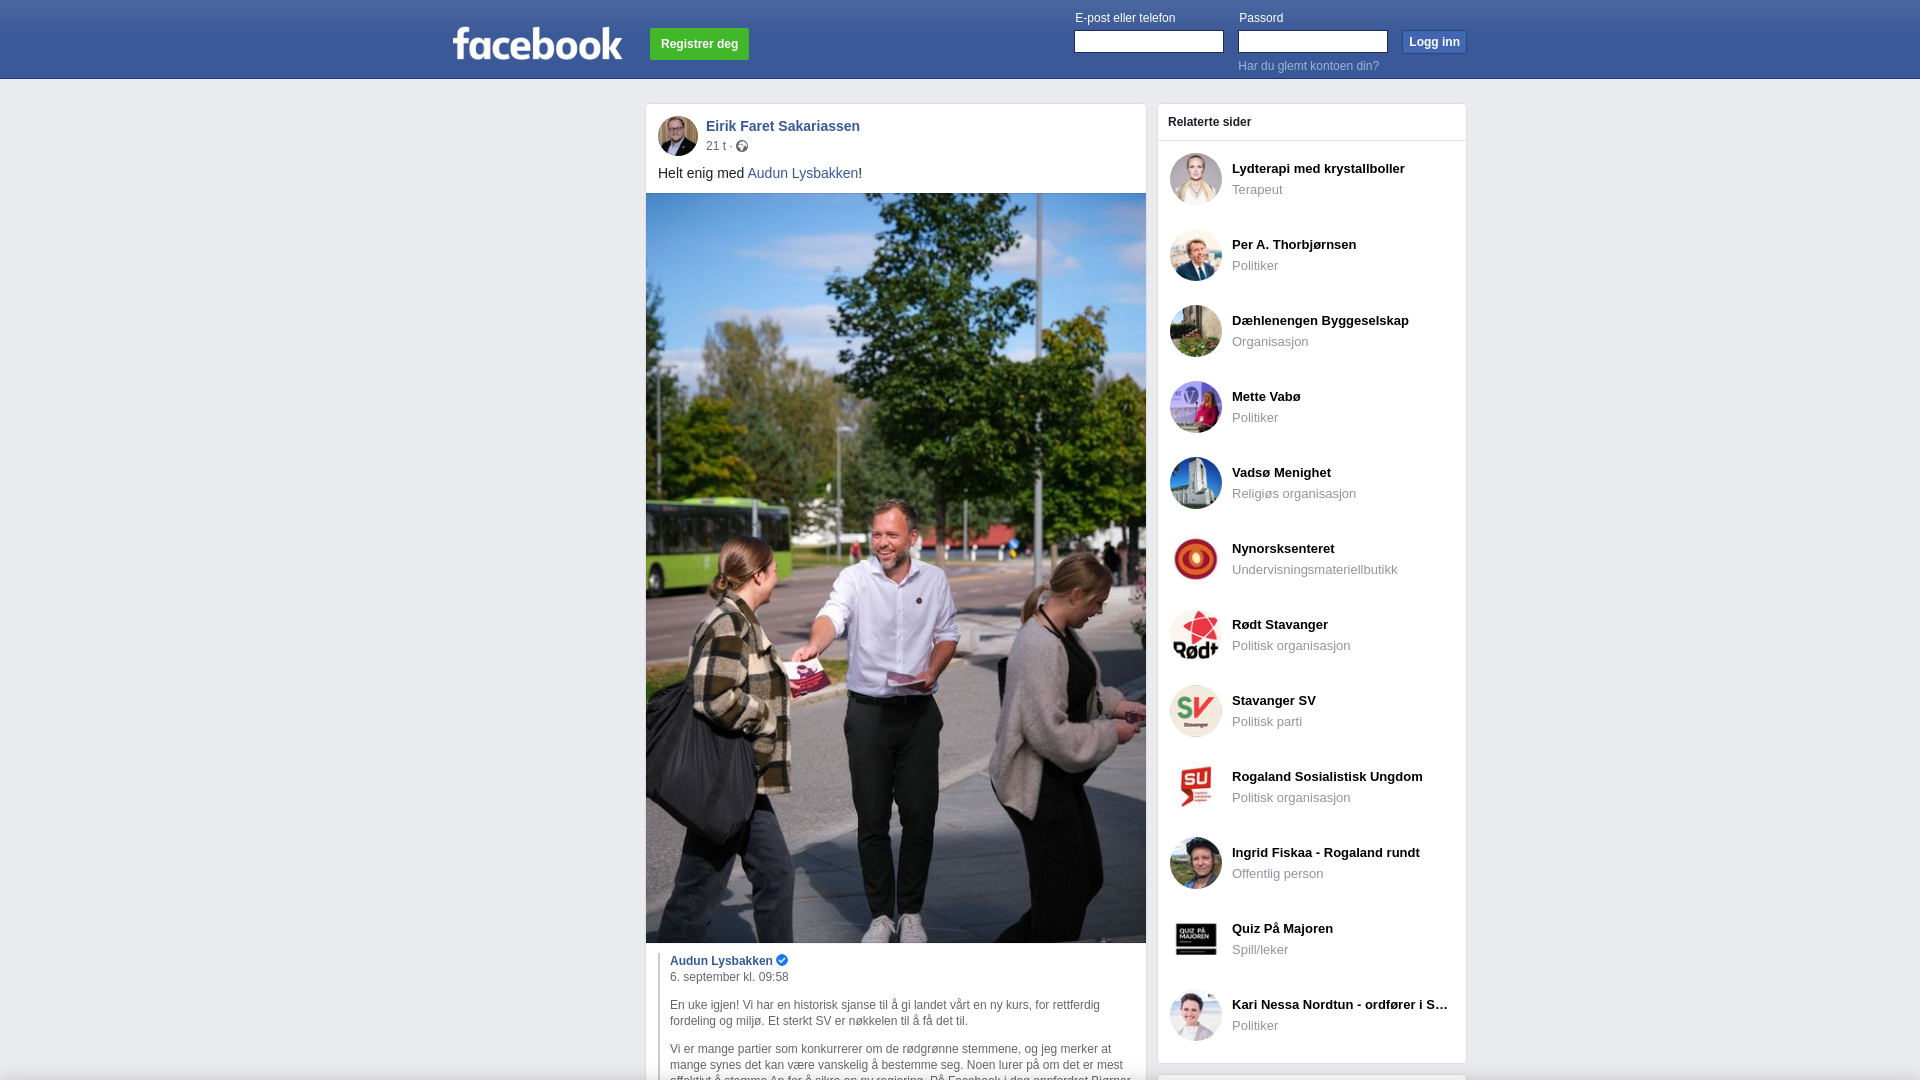This screenshot has width=1920, height=1080.
Task: Focus the Passord input field
Action: [1313, 41]
